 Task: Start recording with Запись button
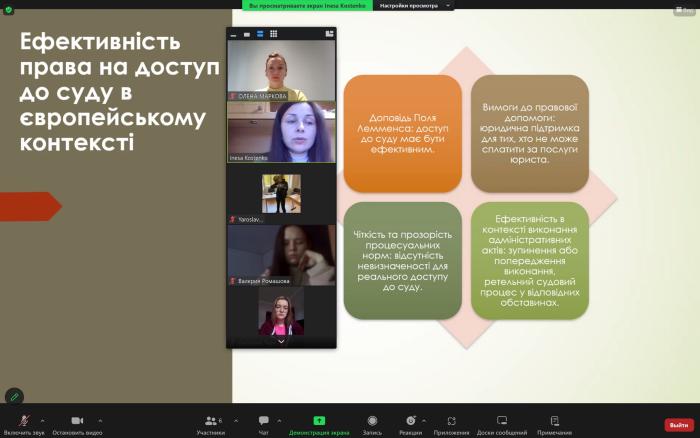tap(372, 423)
